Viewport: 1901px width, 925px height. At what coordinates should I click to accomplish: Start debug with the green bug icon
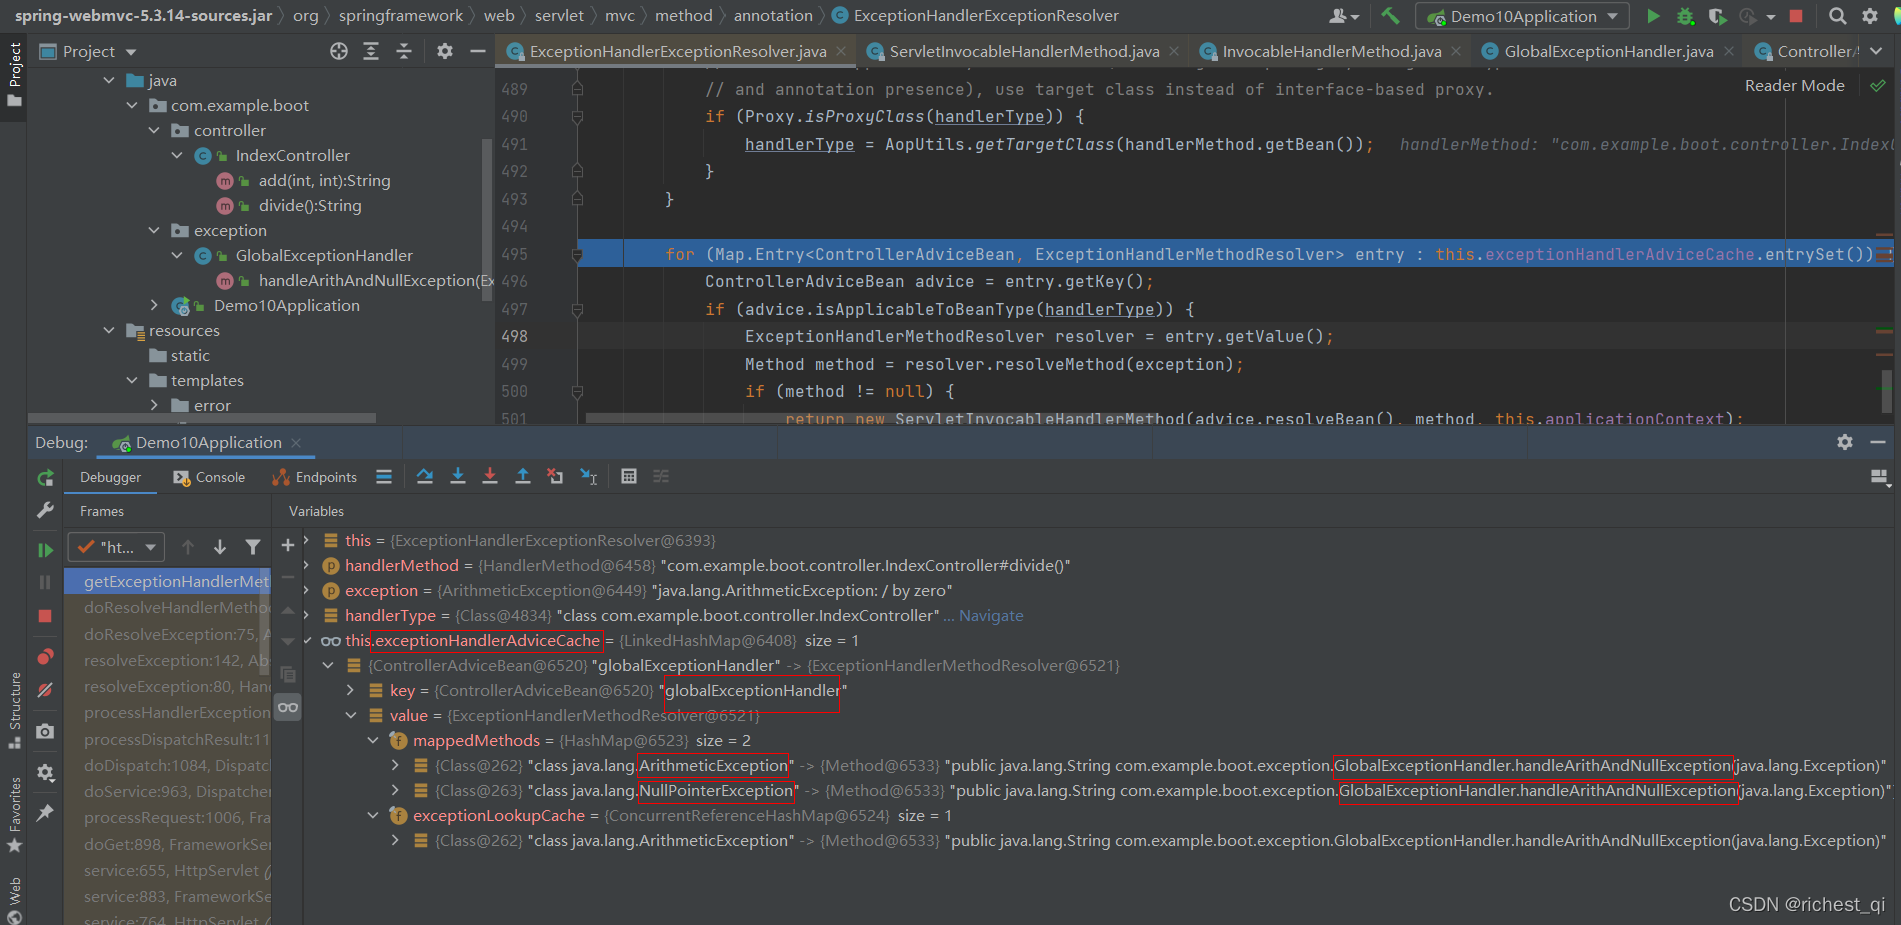pos(1685,16)
